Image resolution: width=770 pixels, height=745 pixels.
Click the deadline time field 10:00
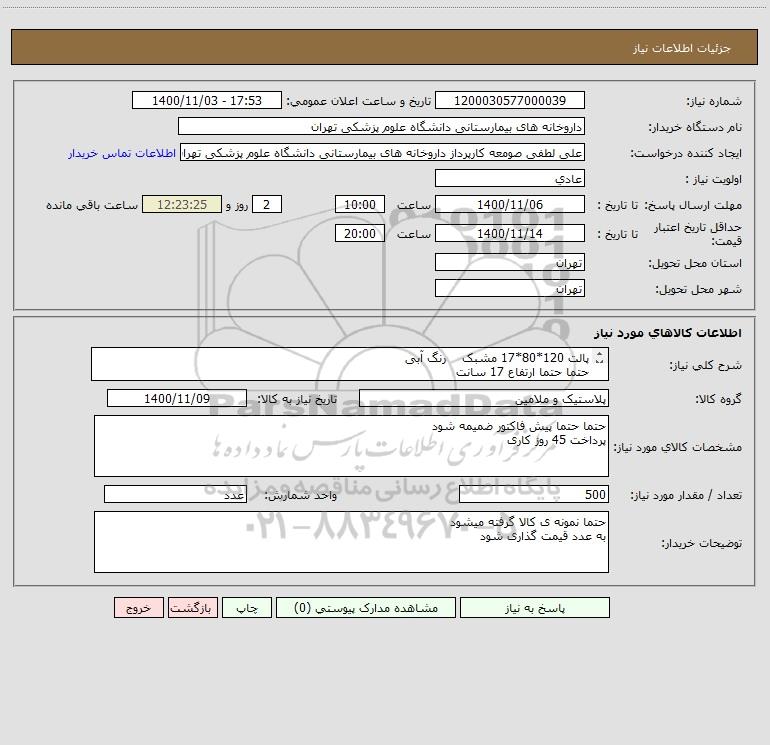point(359,204)
